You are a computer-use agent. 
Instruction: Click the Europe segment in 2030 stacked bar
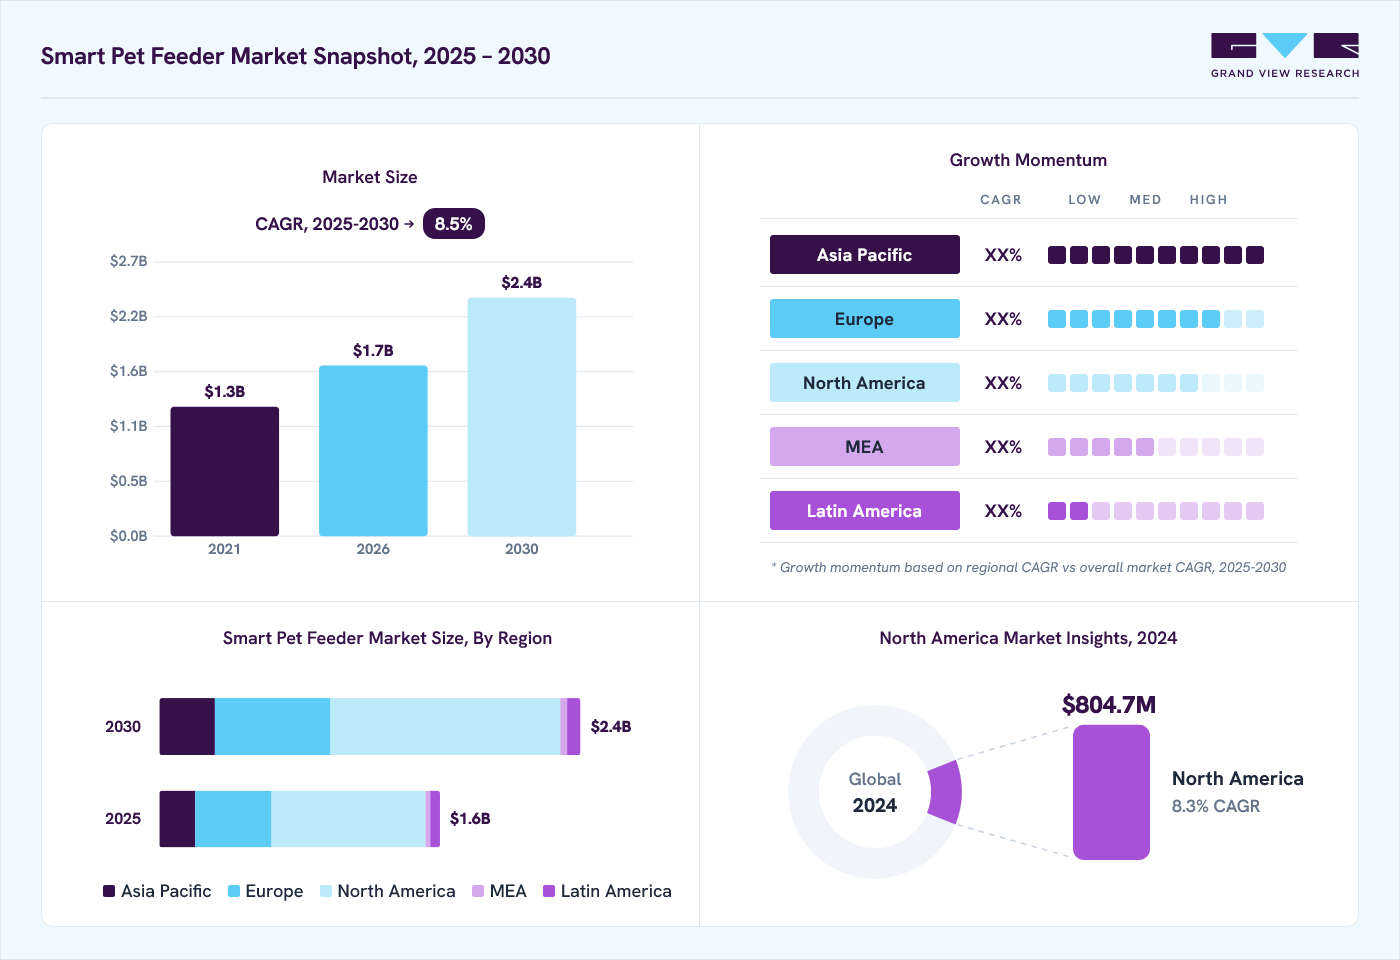(x=272, y=727)
